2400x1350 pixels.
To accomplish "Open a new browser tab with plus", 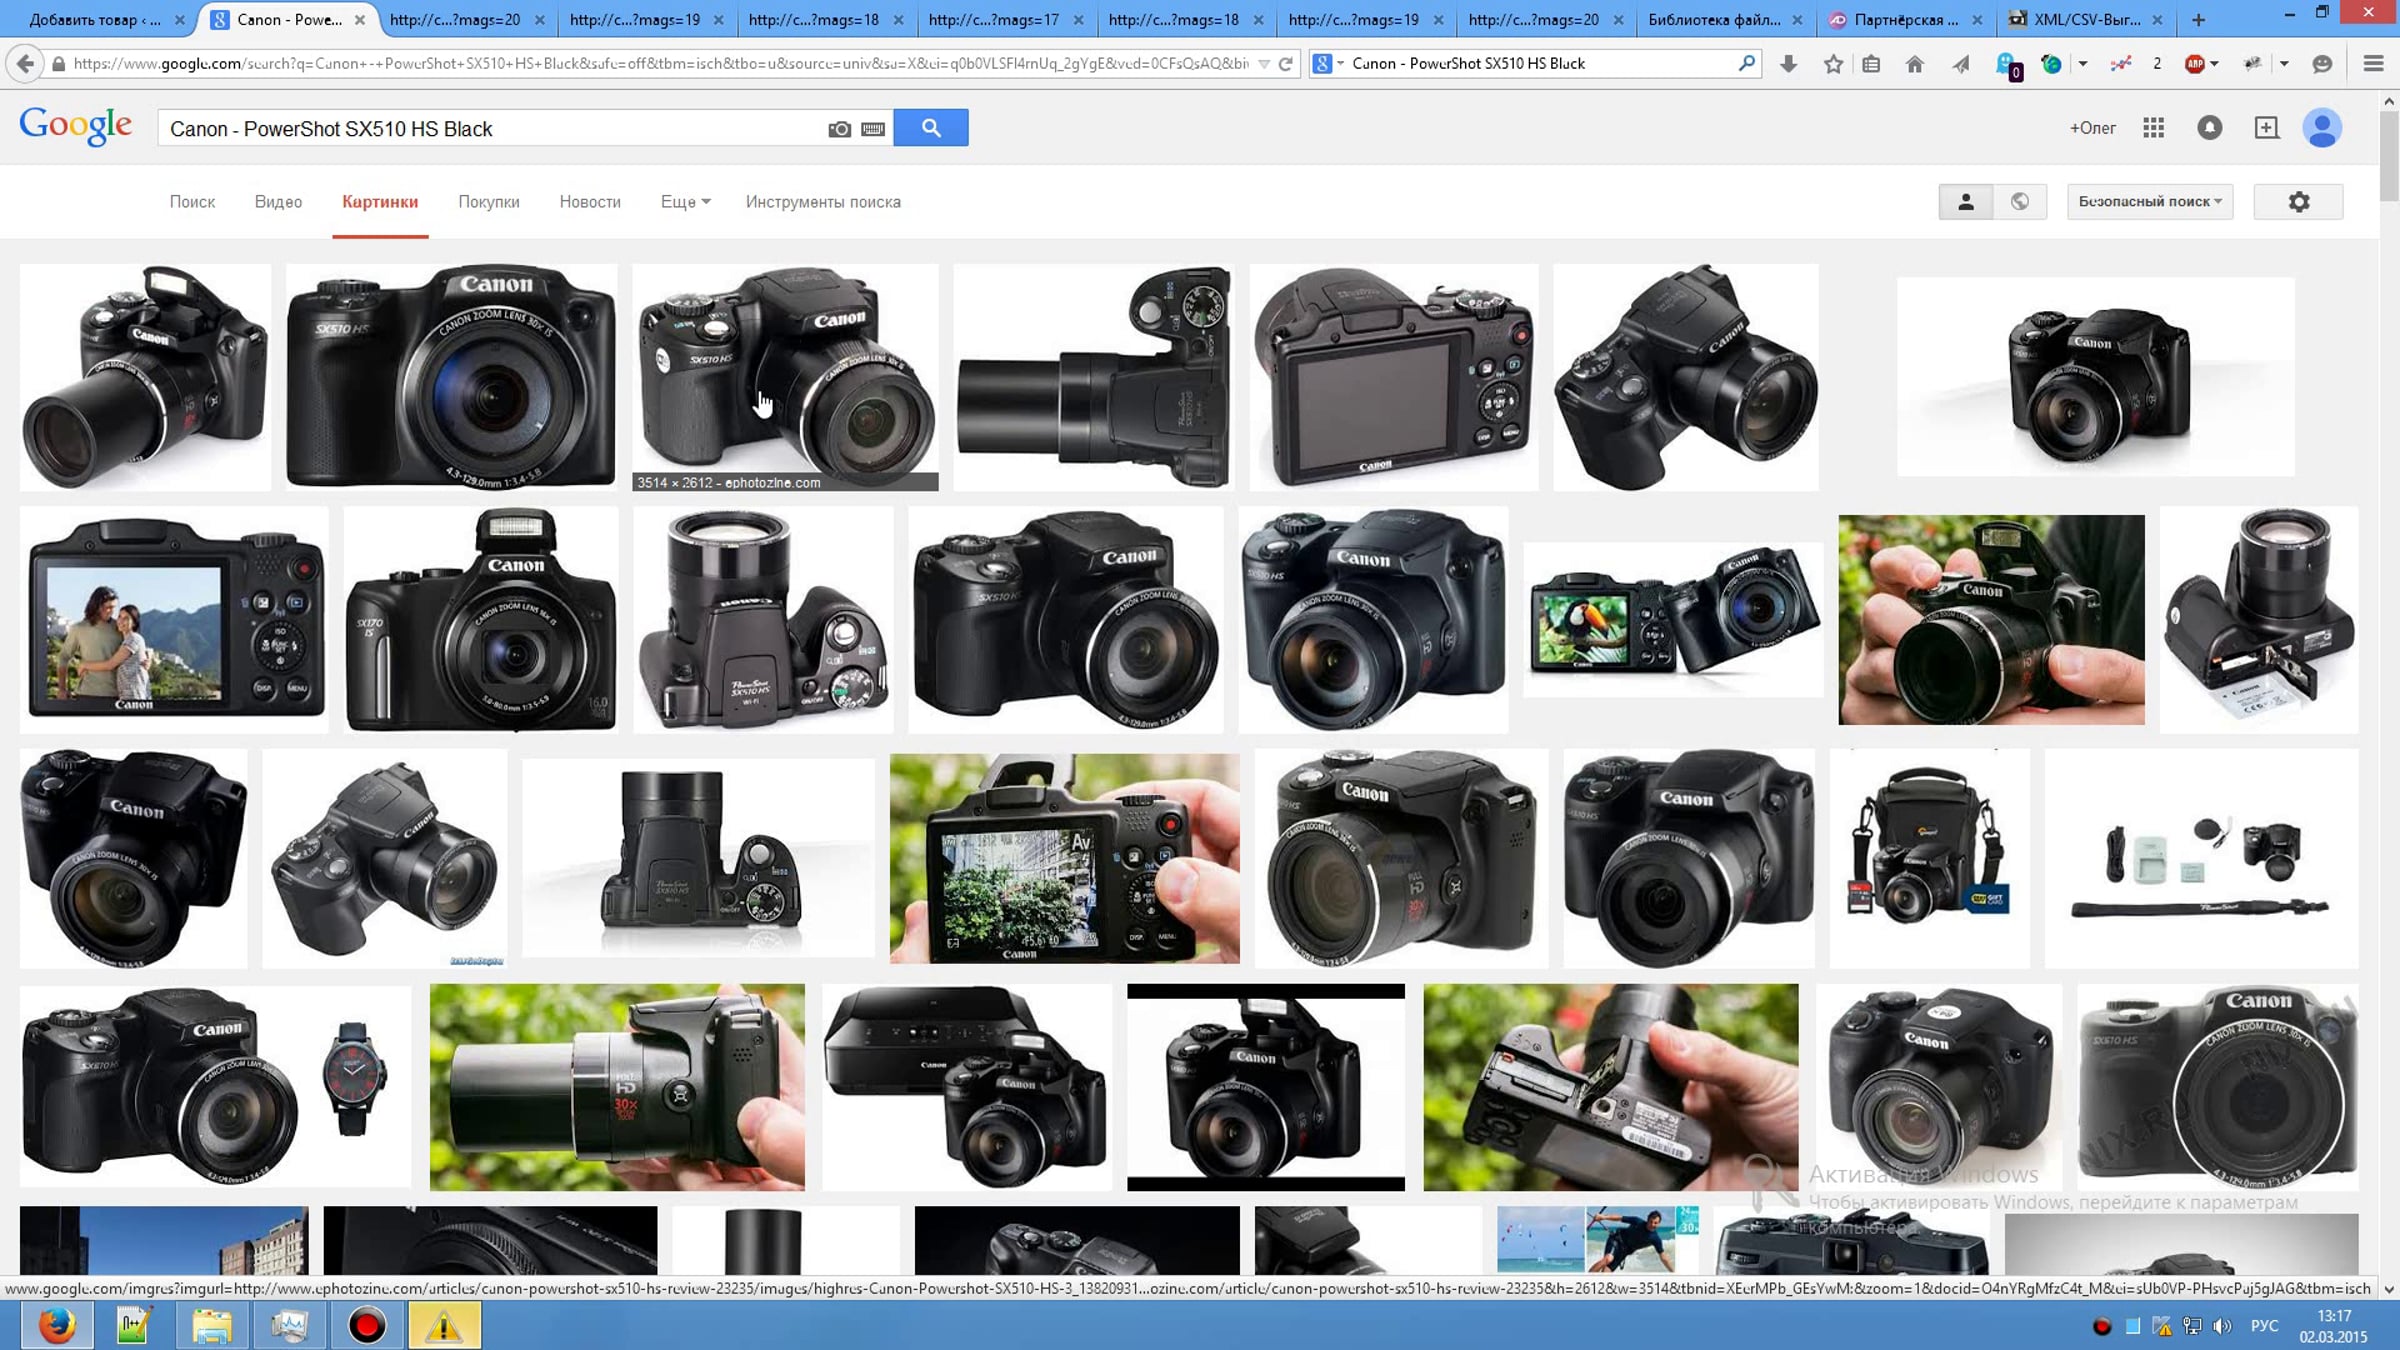I will pos(2198,20).
